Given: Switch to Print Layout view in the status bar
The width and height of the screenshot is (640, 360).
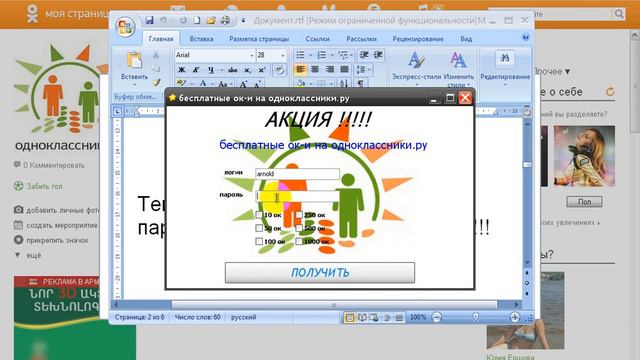Looking at the screenshot, I should point(349,318).
